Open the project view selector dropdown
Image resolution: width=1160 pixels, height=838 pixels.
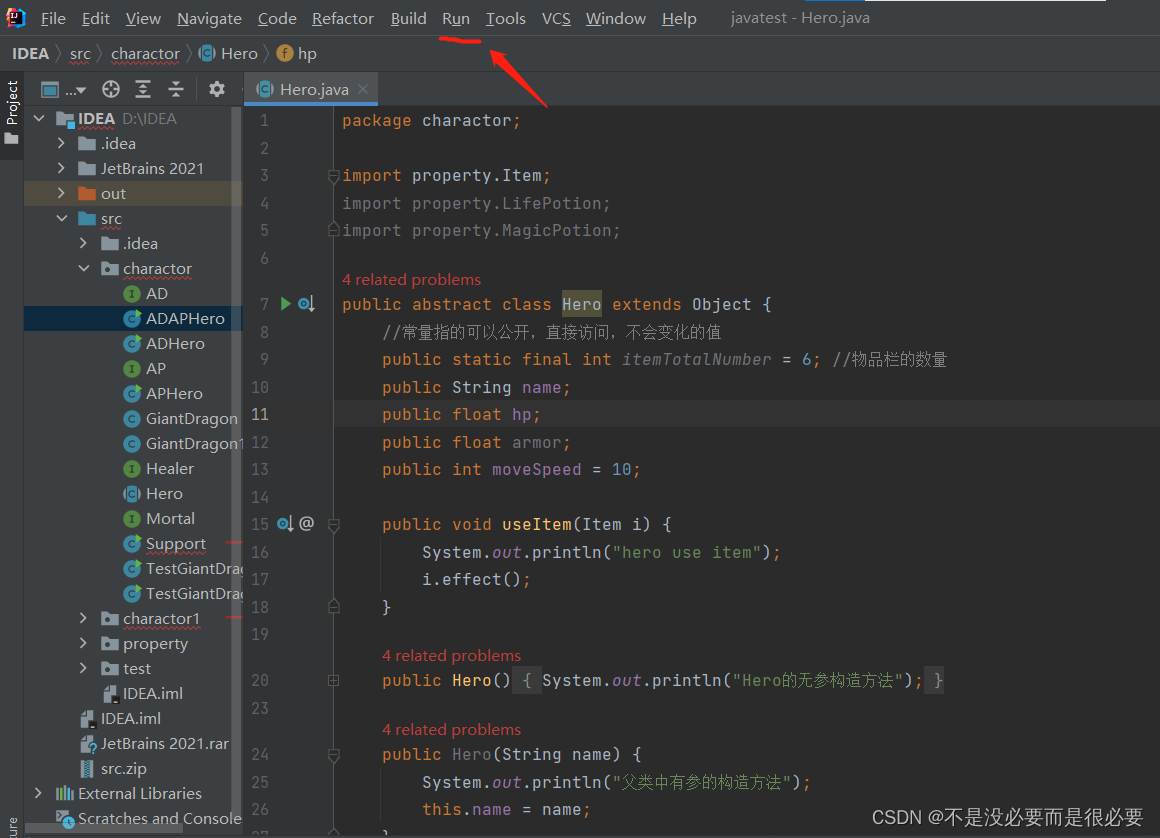(64, 90)
